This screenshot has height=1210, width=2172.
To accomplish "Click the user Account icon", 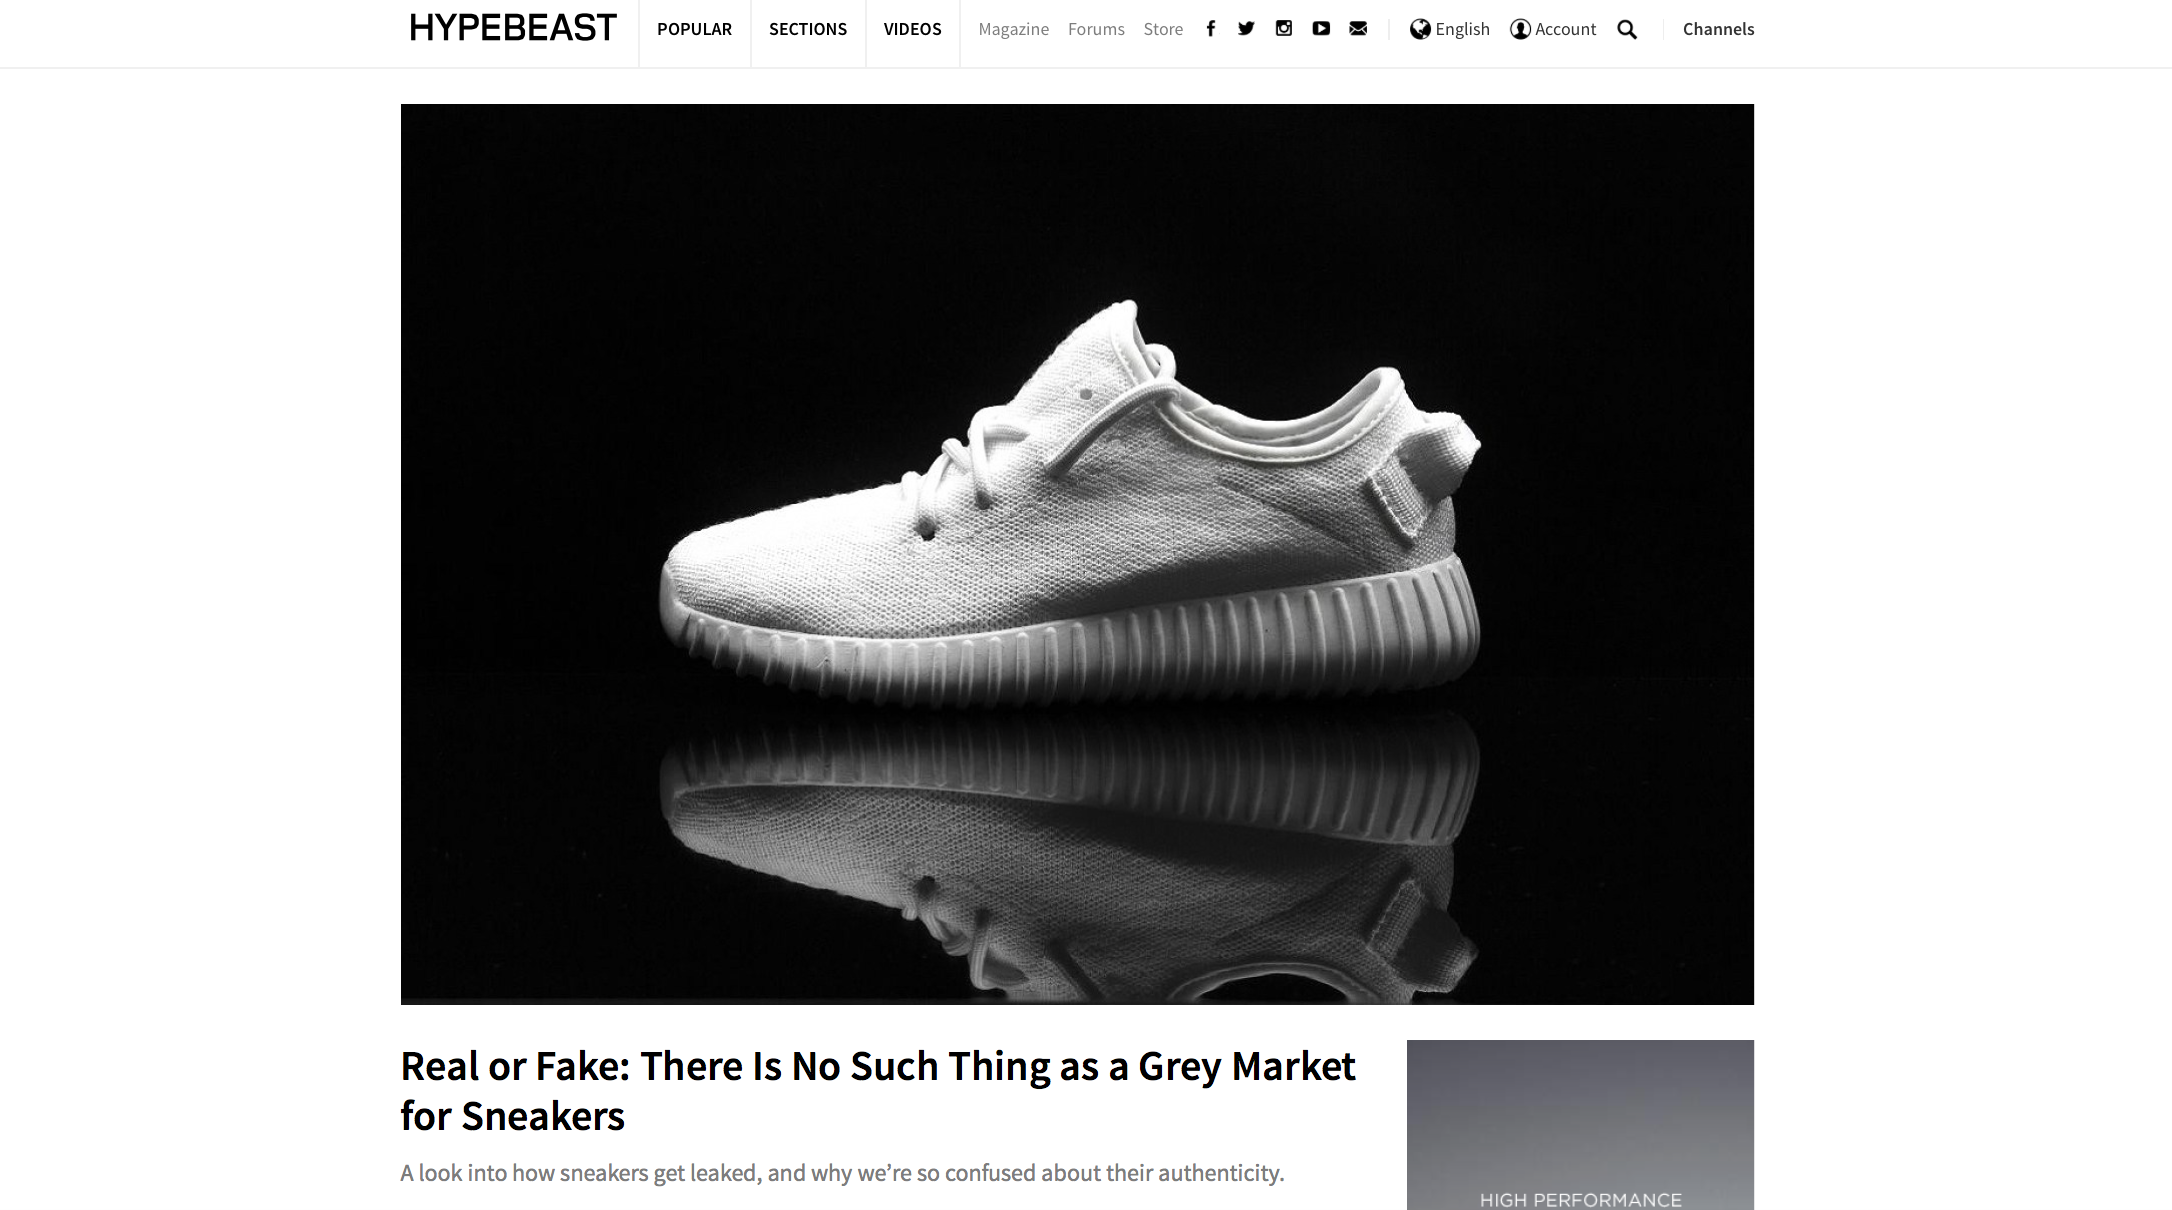I will [1520, 29].
